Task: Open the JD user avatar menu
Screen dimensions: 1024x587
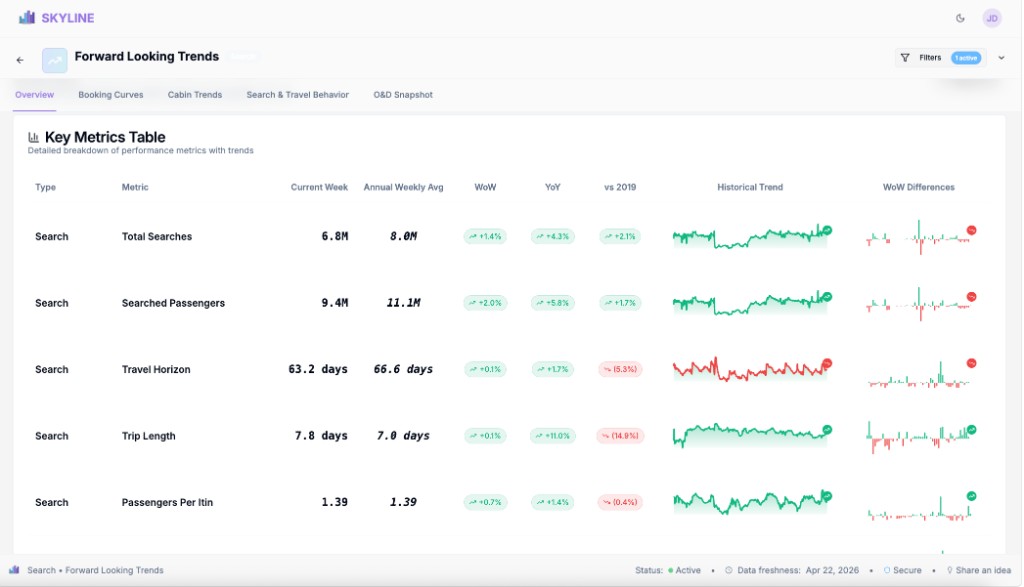Action: [991, 18]
